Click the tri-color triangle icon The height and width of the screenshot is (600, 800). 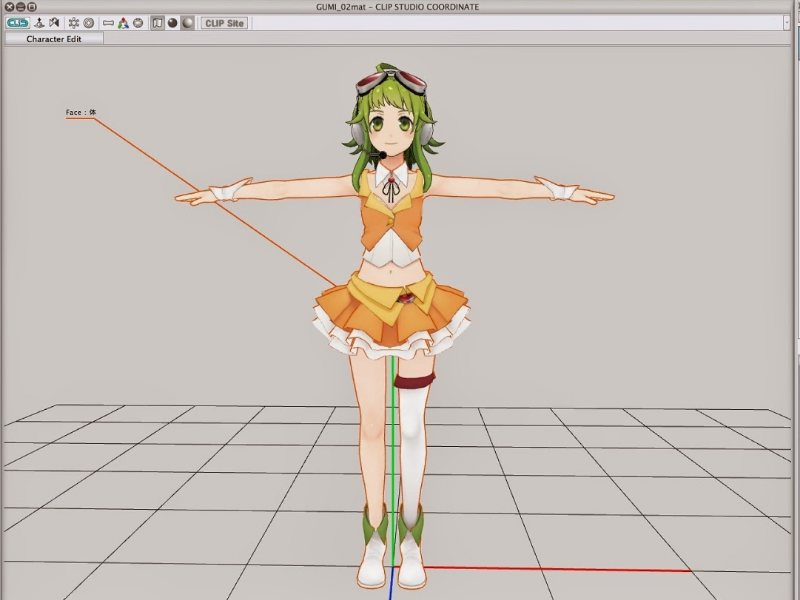[x=123, y=22]
